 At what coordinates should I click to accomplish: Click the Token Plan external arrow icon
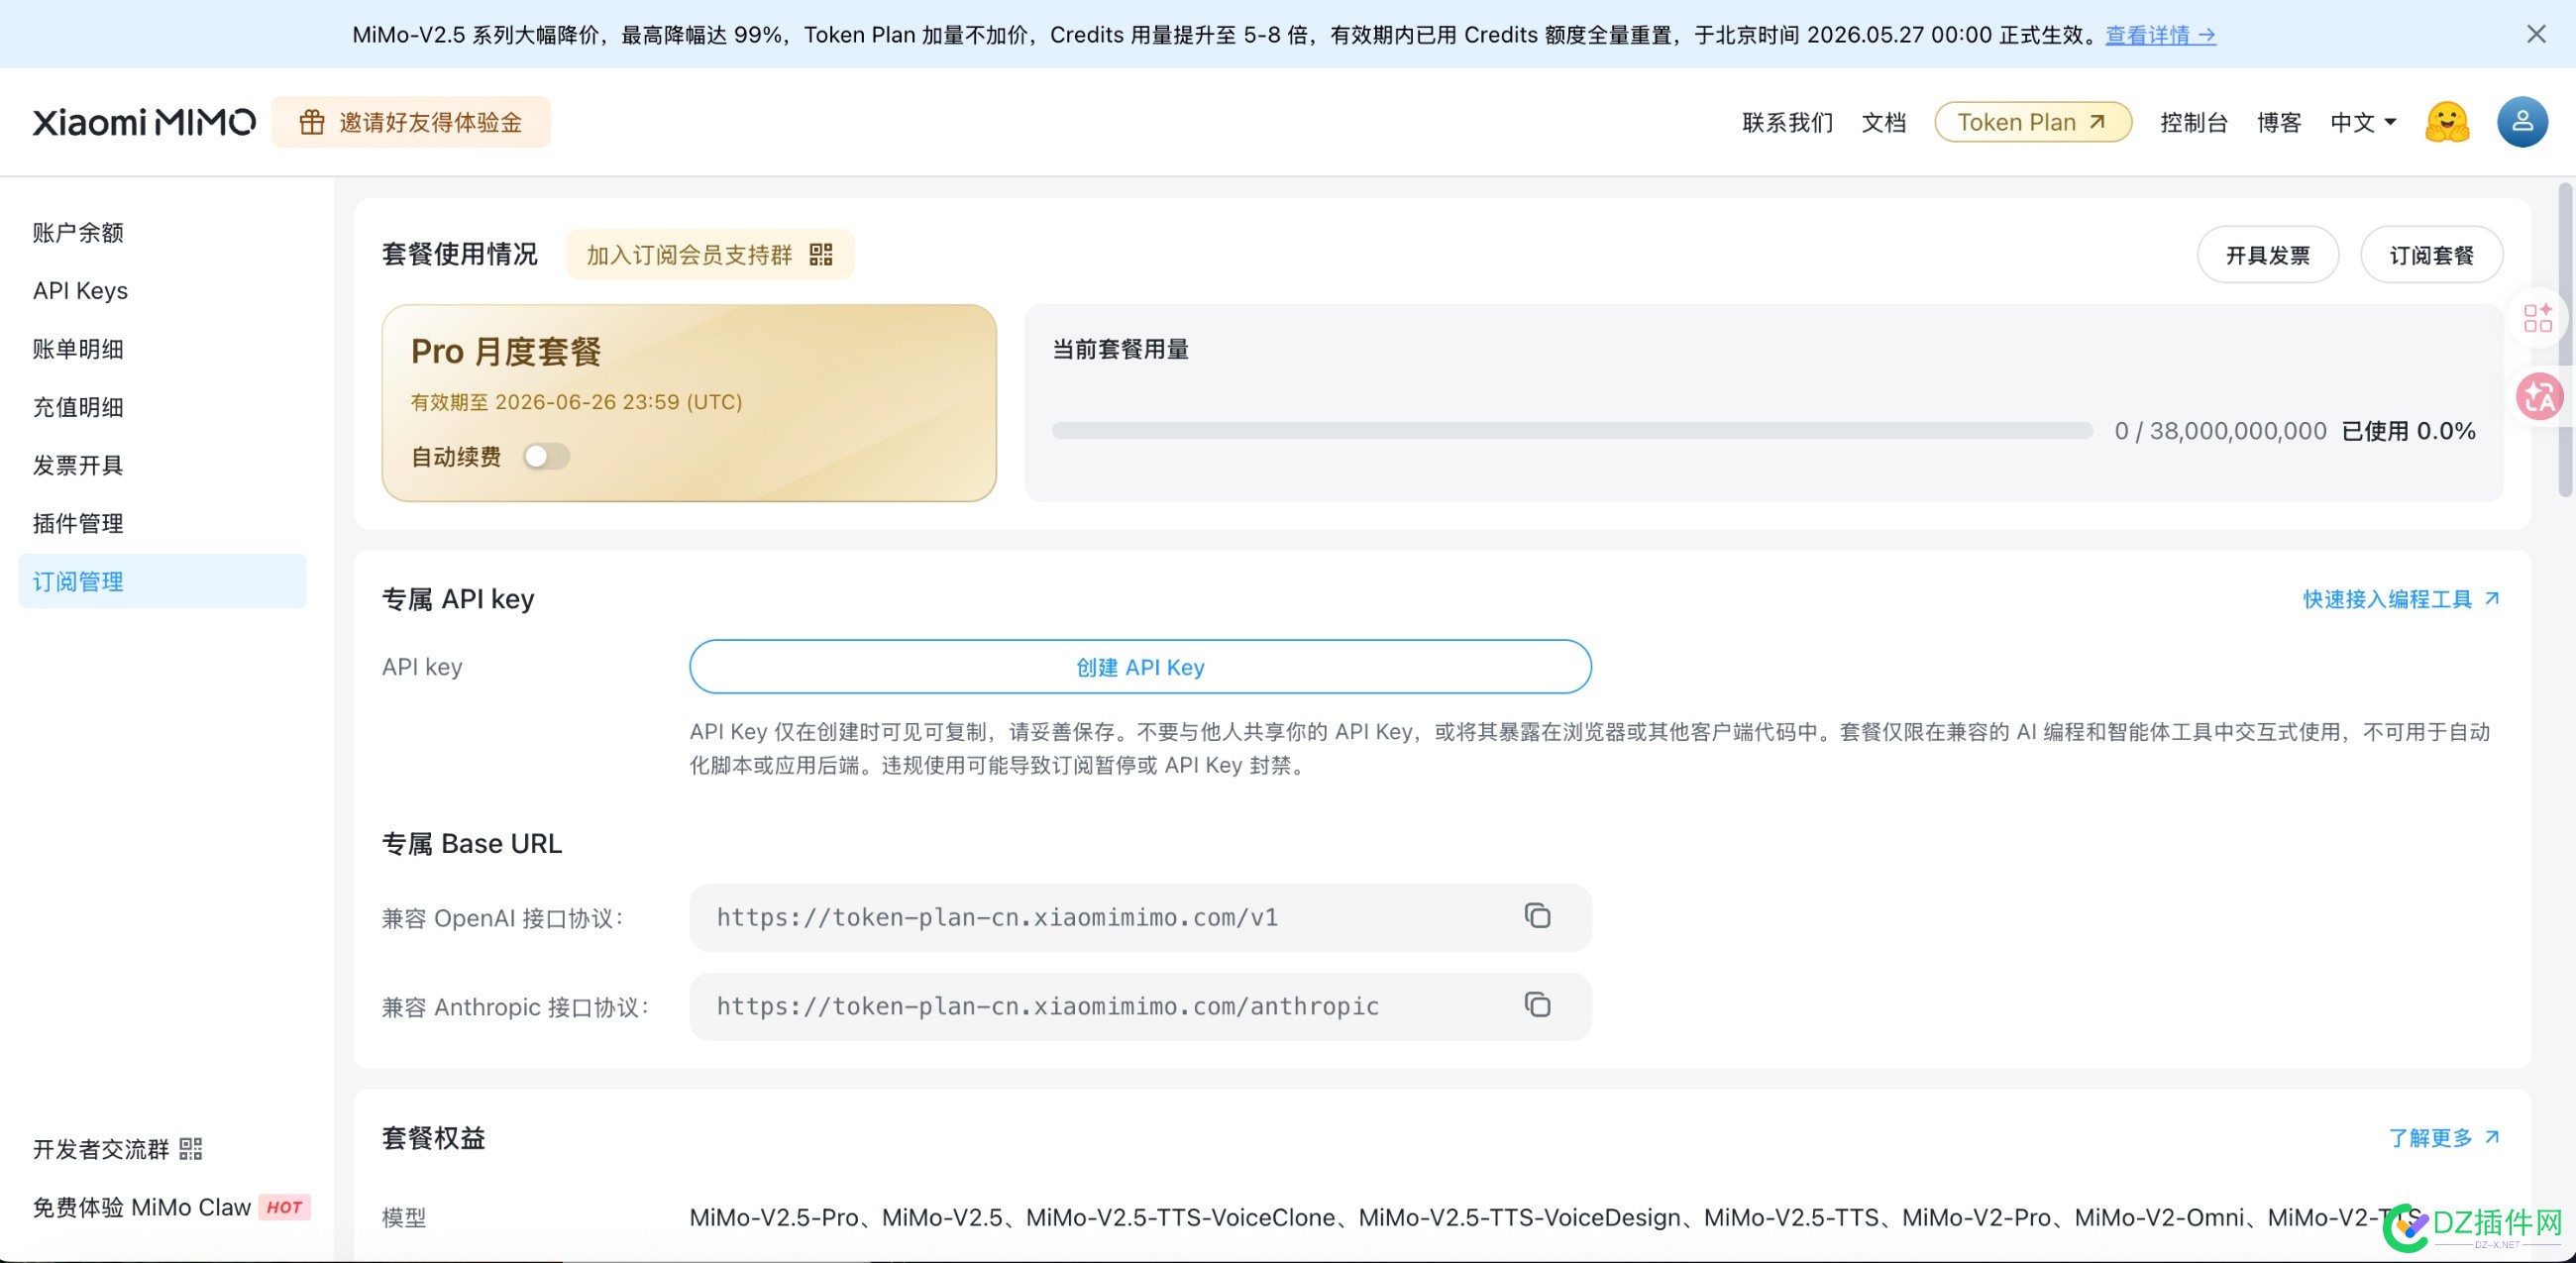click(2097, 122)
